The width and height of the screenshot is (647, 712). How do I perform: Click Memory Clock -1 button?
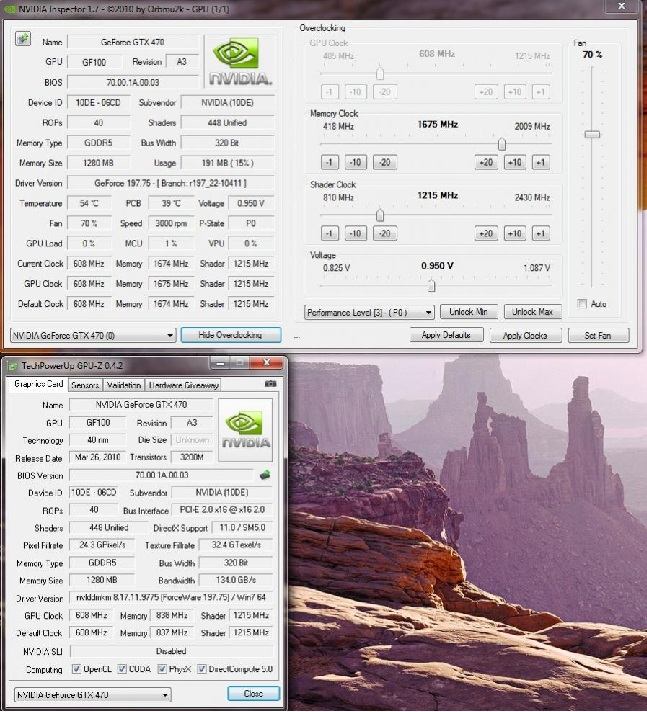point(330,162)
